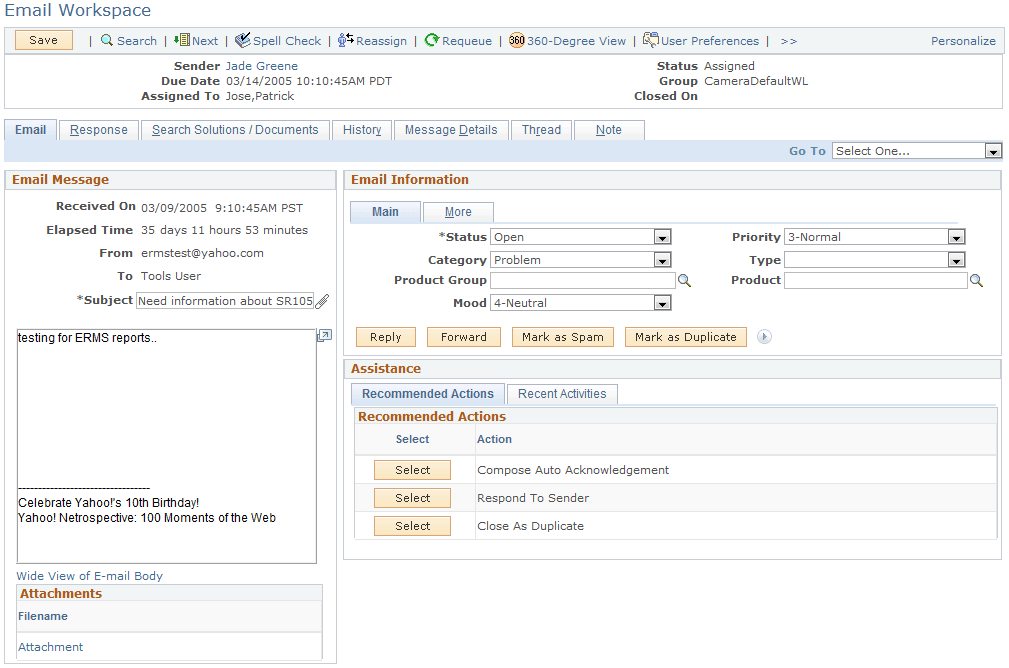Click Mark as Duplicate button
Screen dimensions: 1009x668
coord(685,337)
